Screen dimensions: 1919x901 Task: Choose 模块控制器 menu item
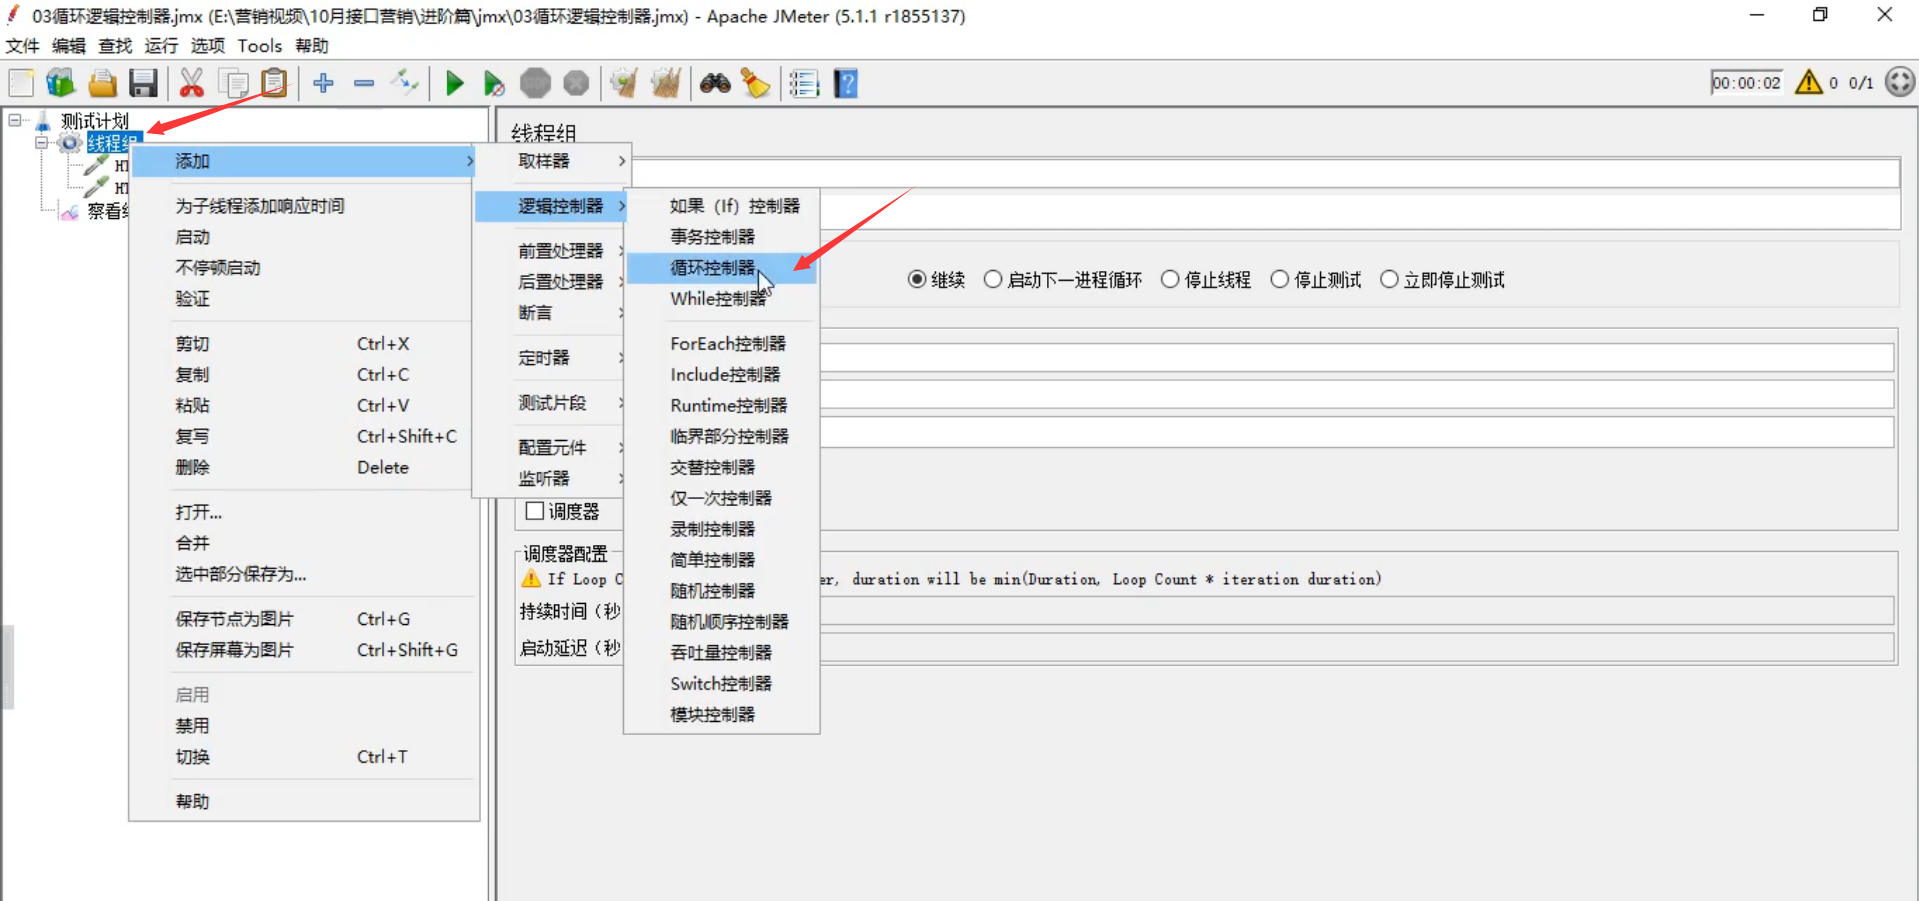click(x=721, y=715)
